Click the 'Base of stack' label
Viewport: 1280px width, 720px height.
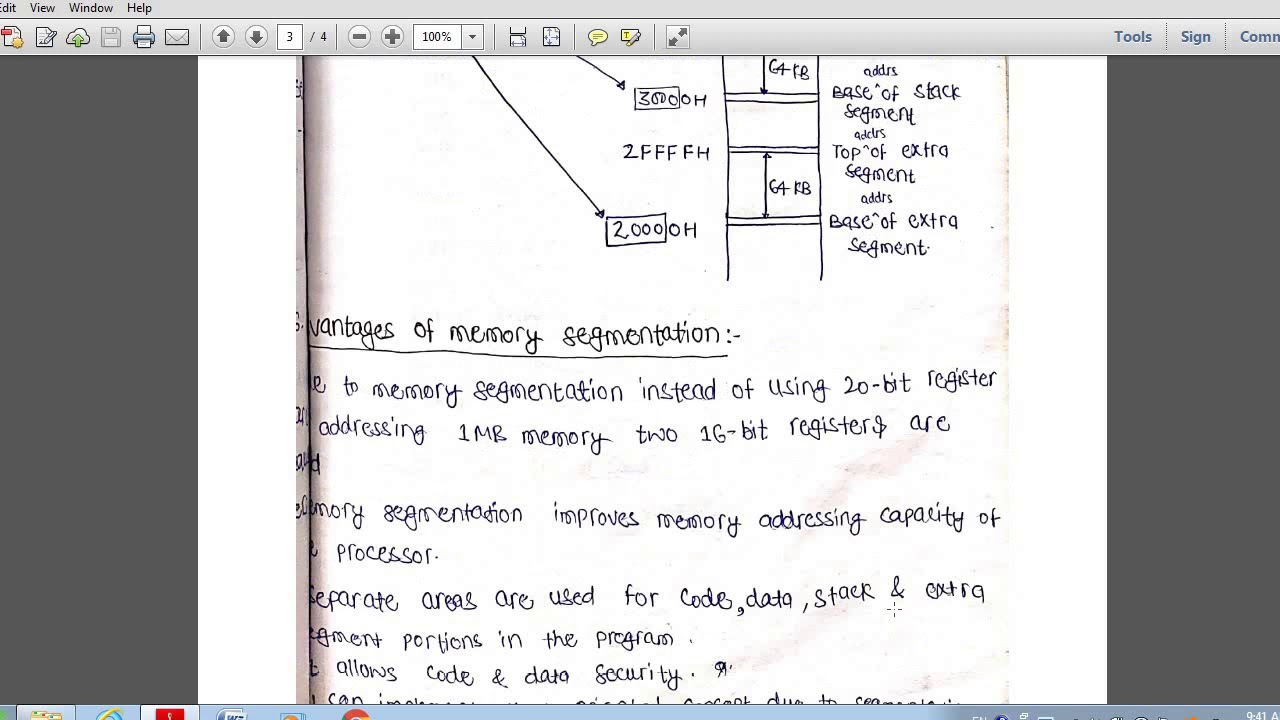895,92
